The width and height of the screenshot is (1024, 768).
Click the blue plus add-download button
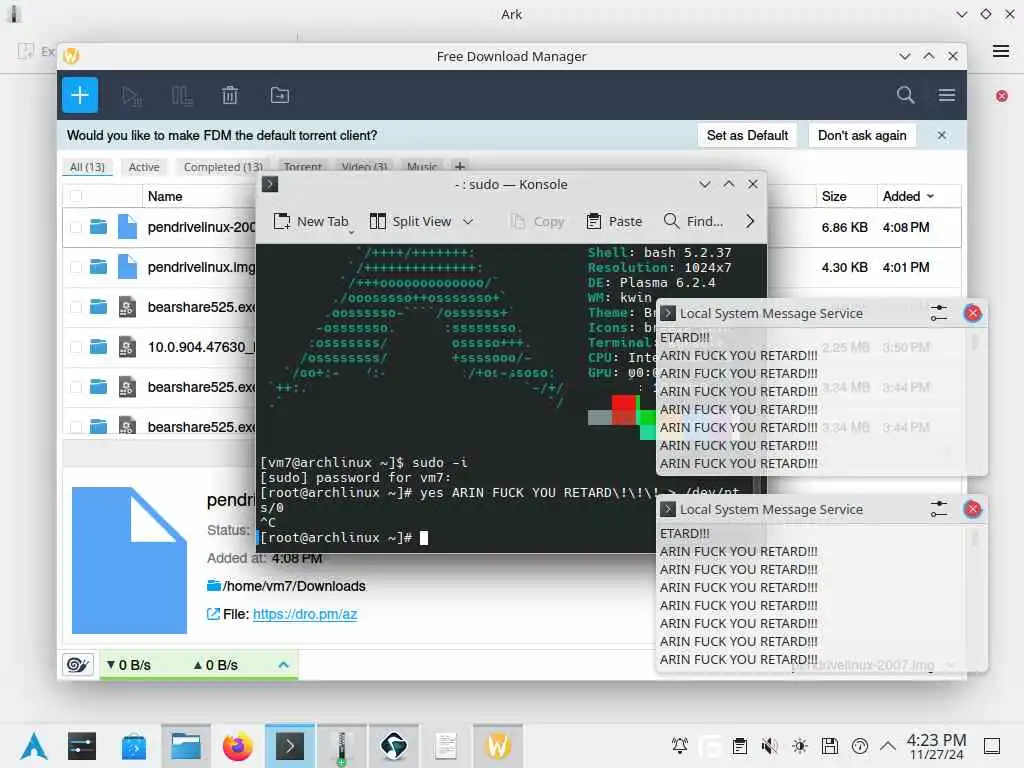(x=80, y=95)
